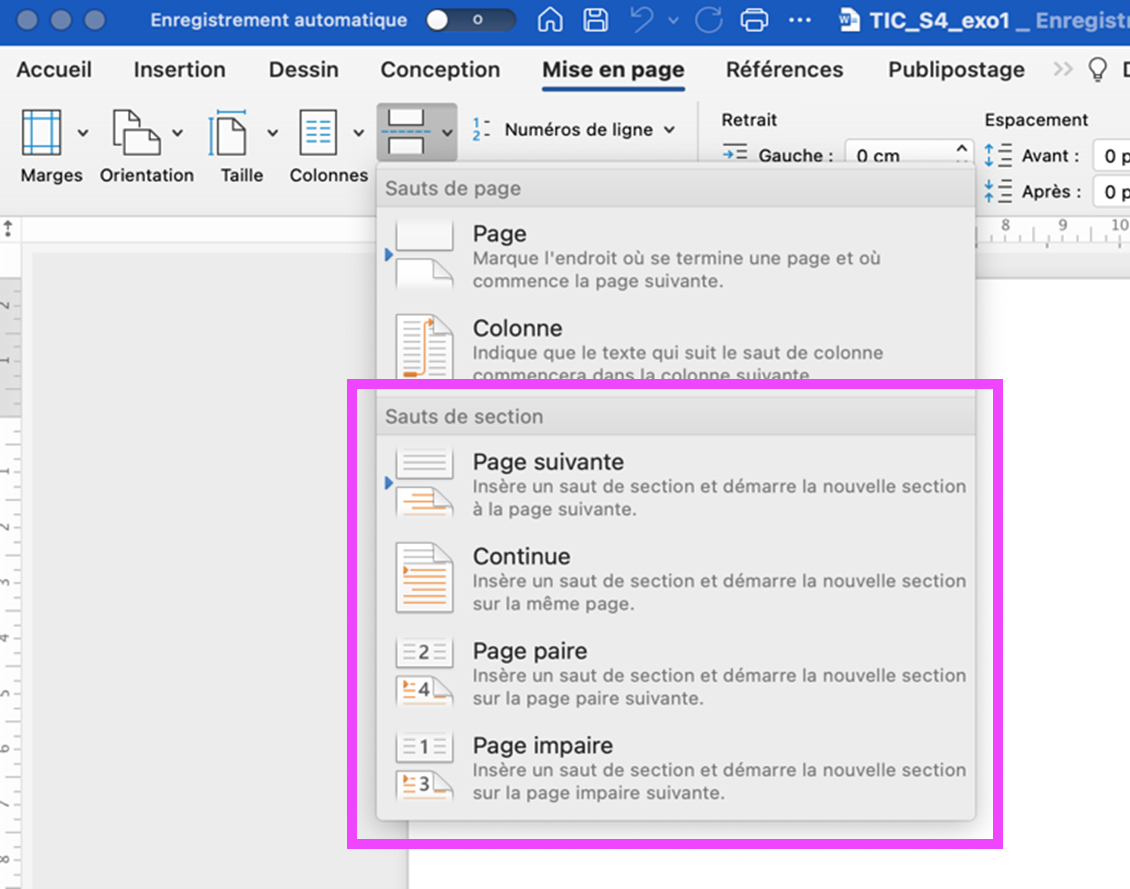Switch to the Publipostage tab
This screenshot has width=1130, height=889.
click(x=956, y=69)
